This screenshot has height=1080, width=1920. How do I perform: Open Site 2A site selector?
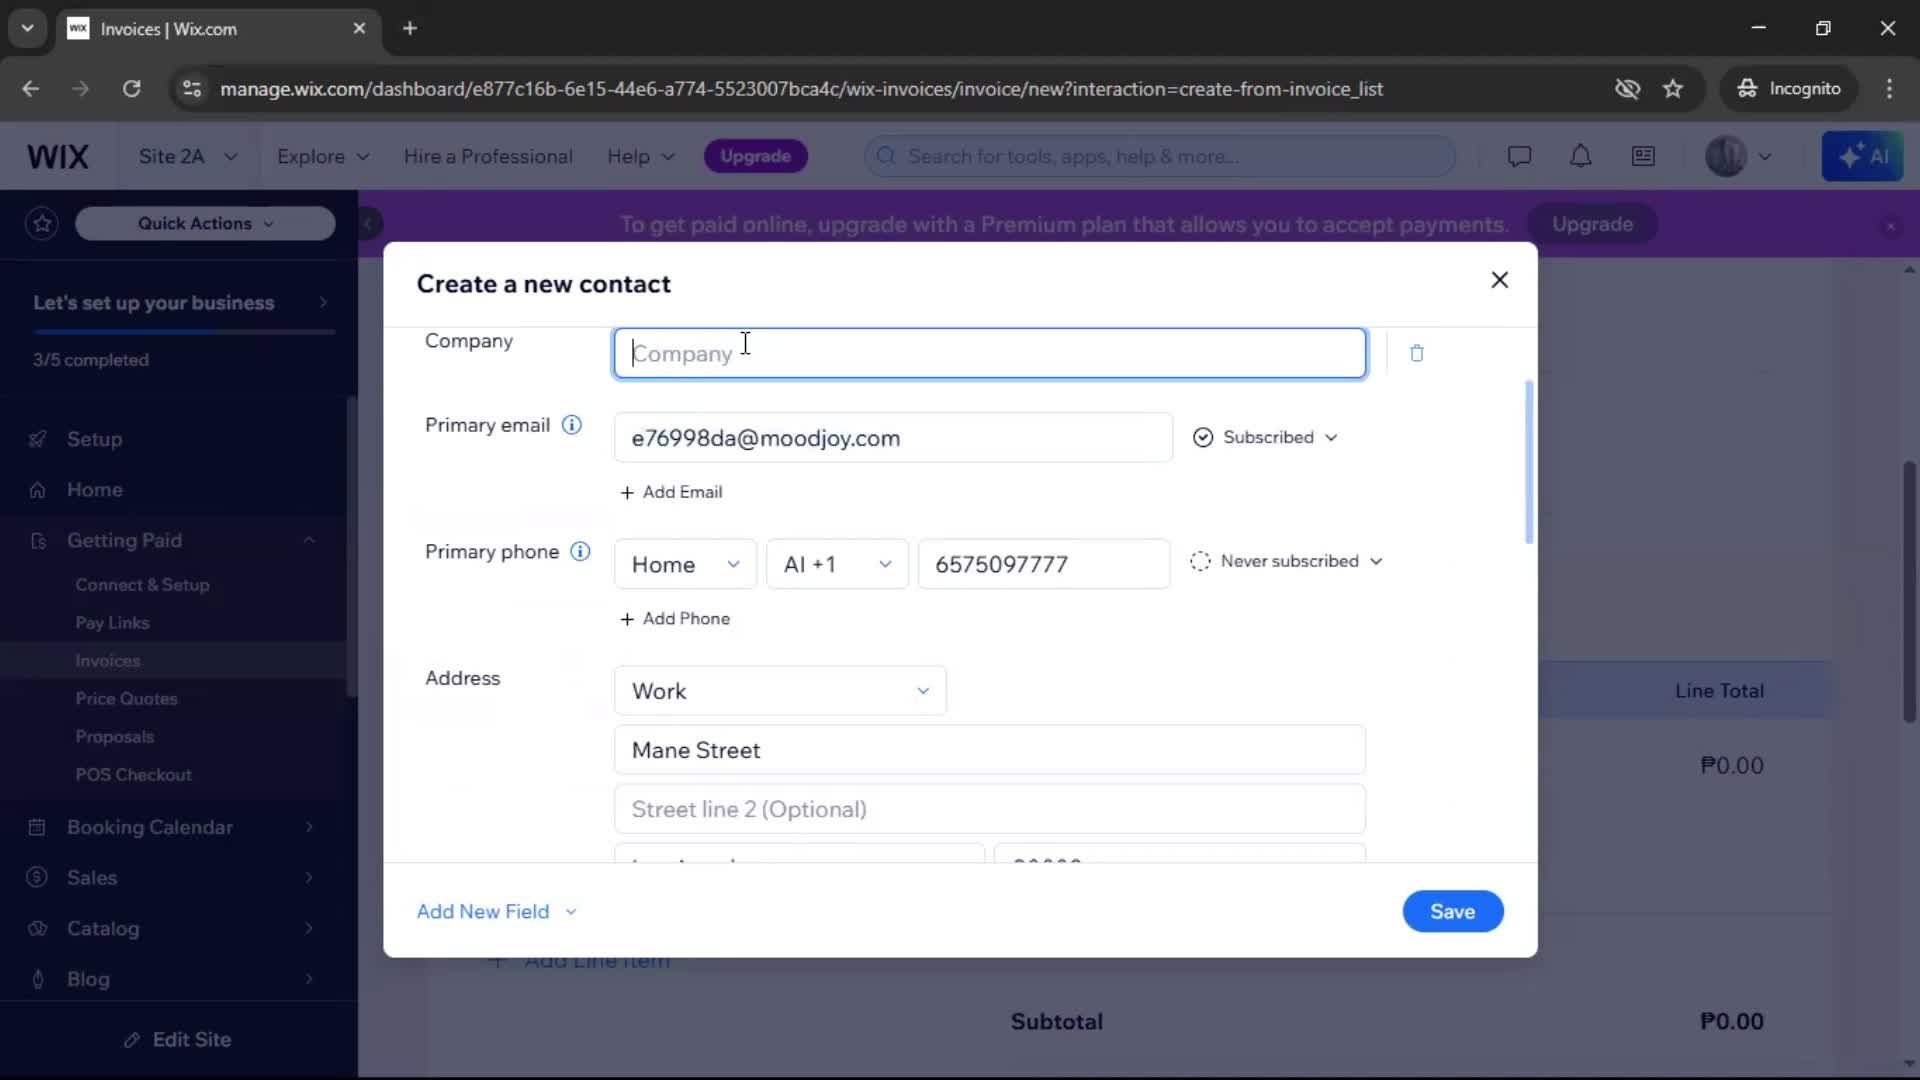coord(187,157)
